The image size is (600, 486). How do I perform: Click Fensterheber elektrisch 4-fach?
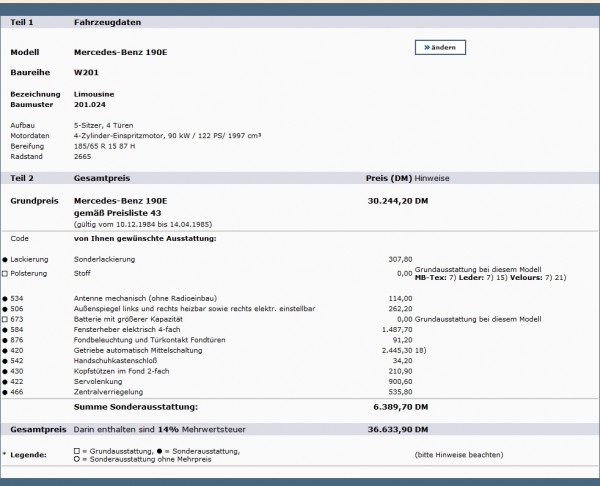(x=127, y=329)
